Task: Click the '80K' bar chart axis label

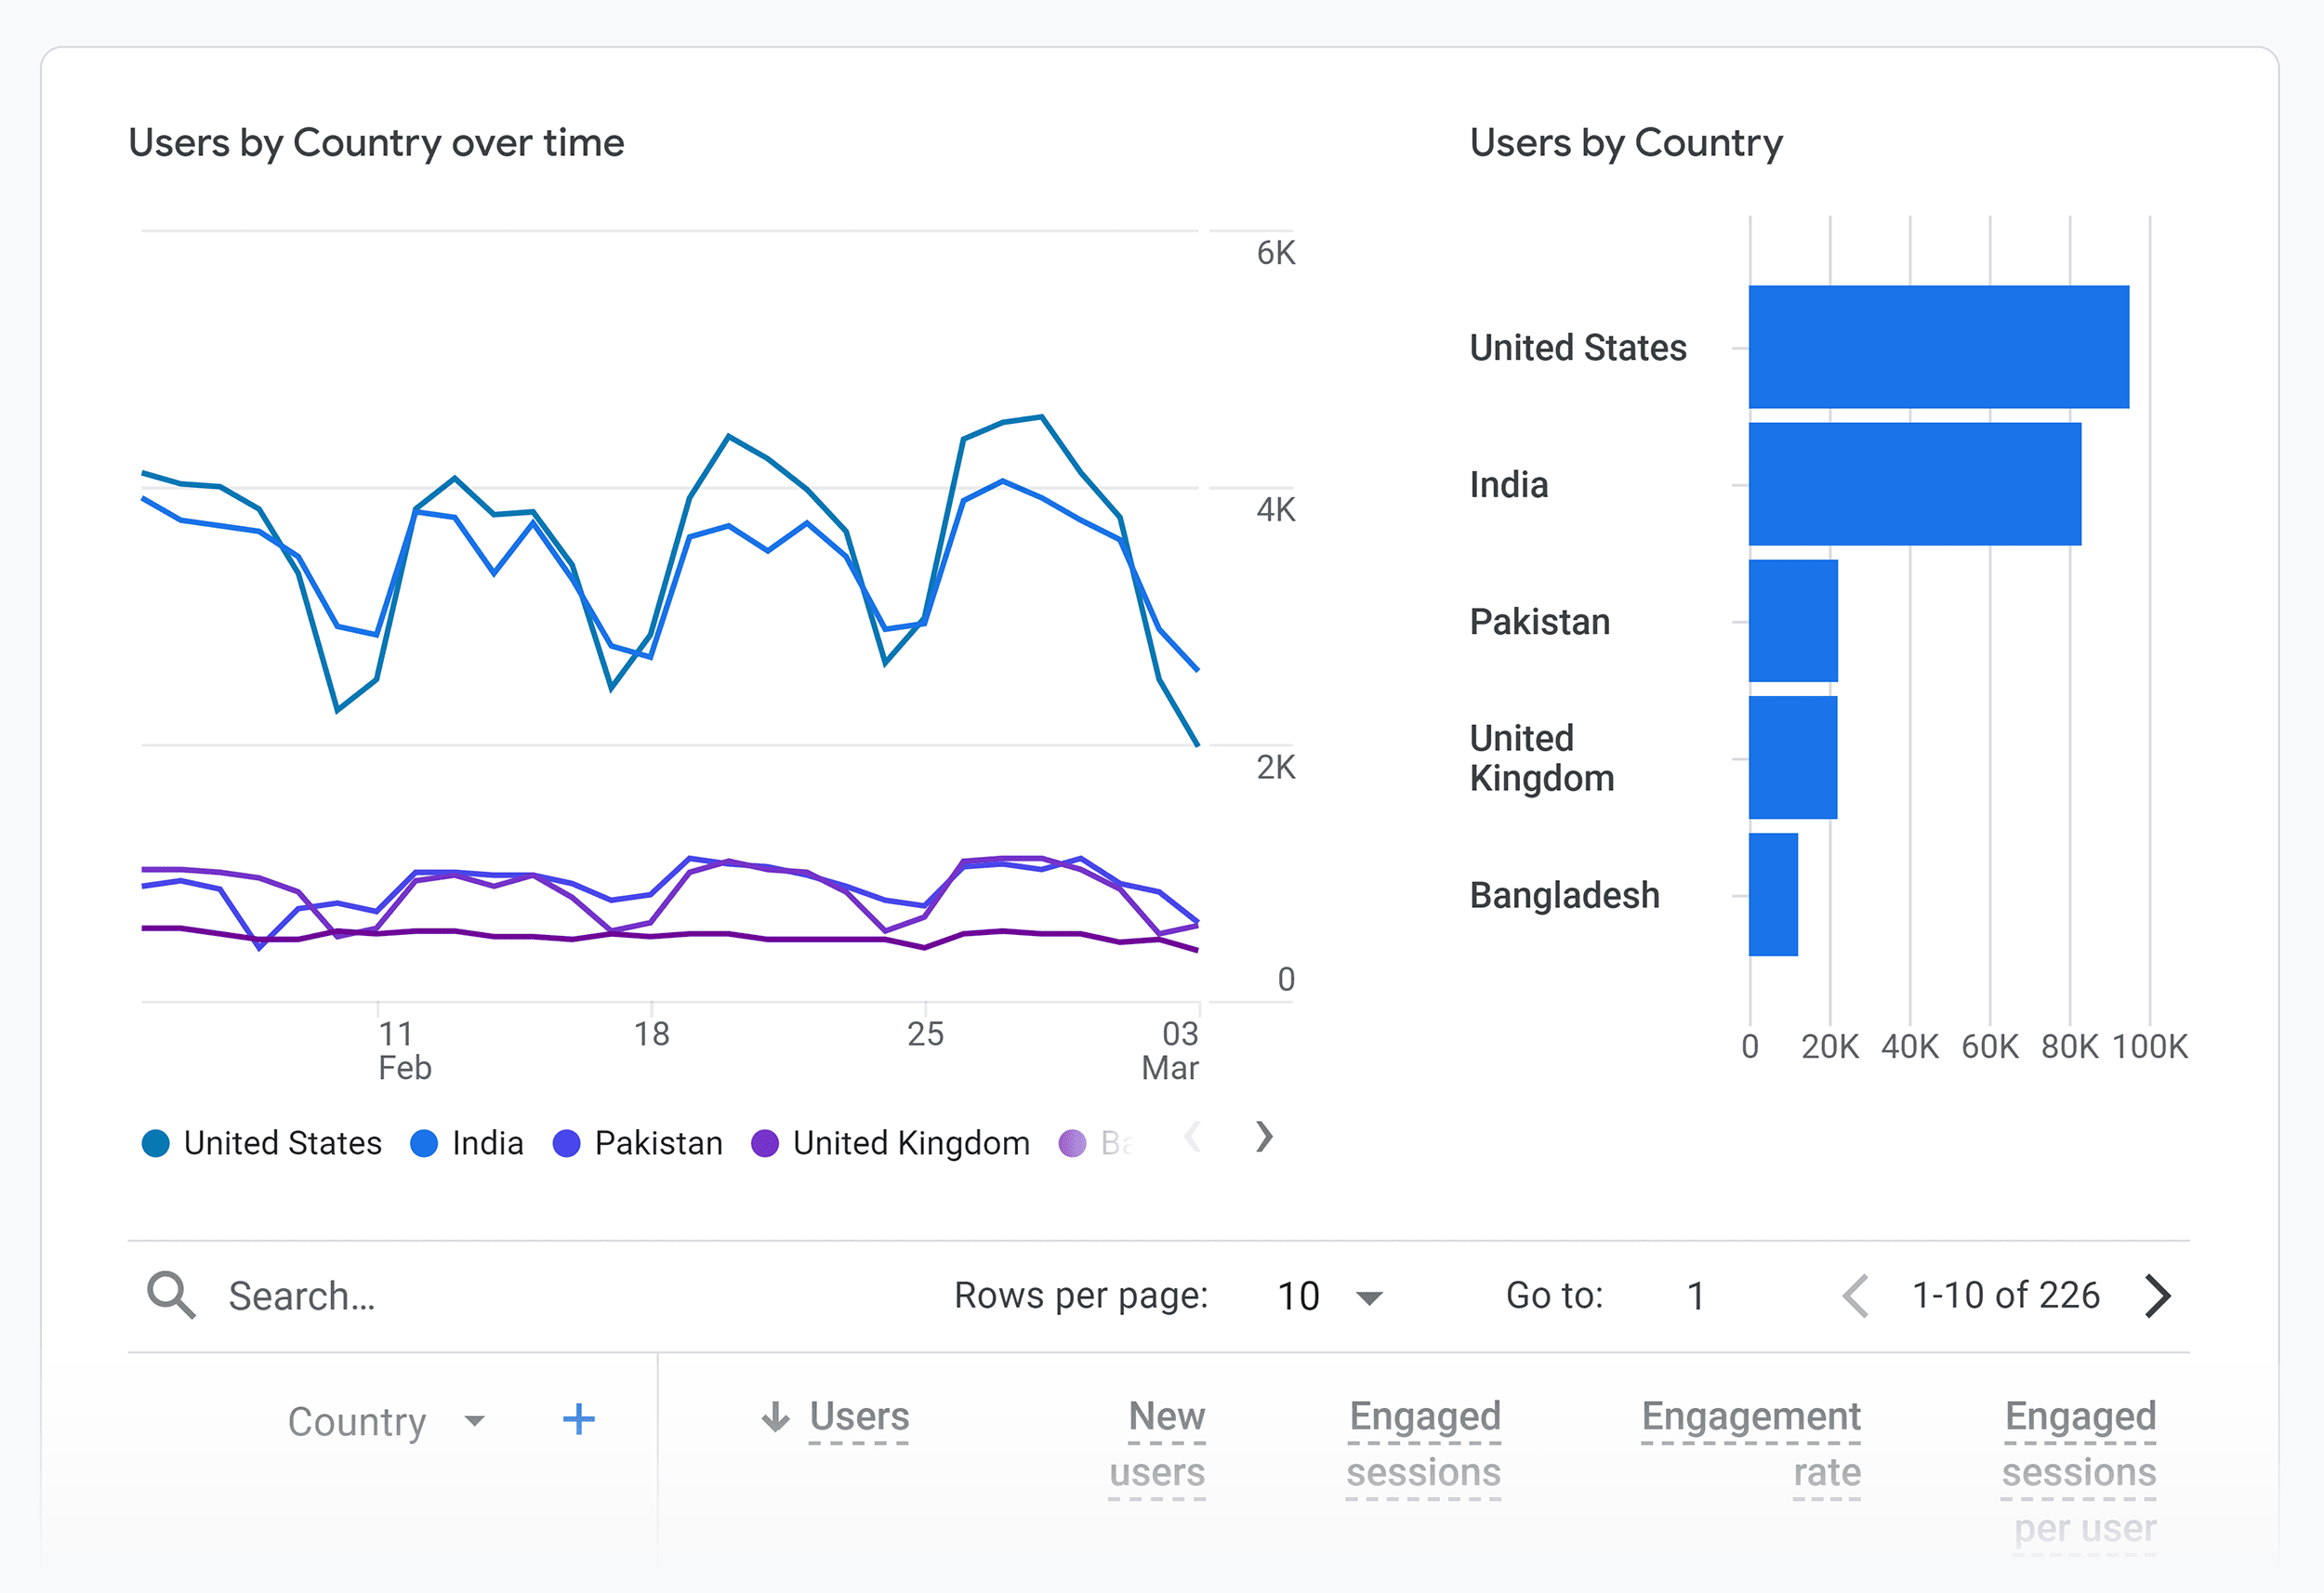Action: pyautogui.click(x=2069, y=1047)
